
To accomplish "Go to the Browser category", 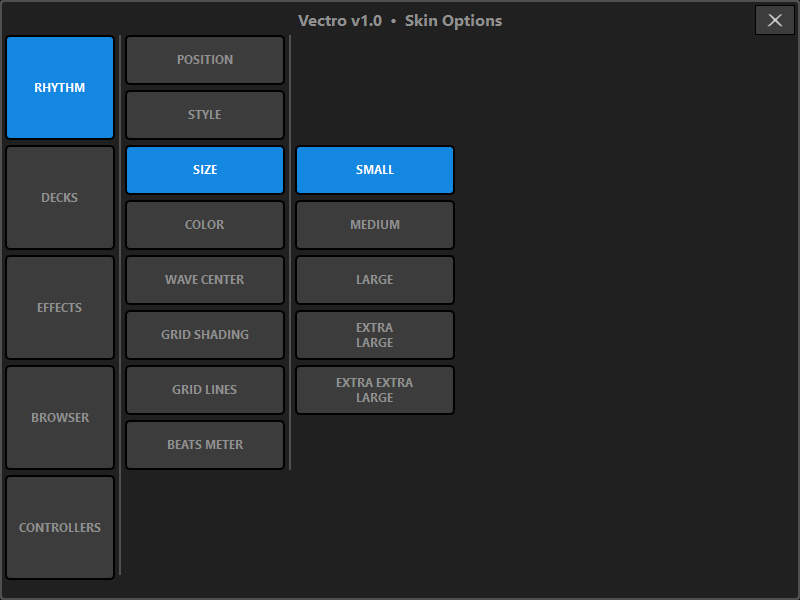I will pyautogui.click(x=60, y=417).
